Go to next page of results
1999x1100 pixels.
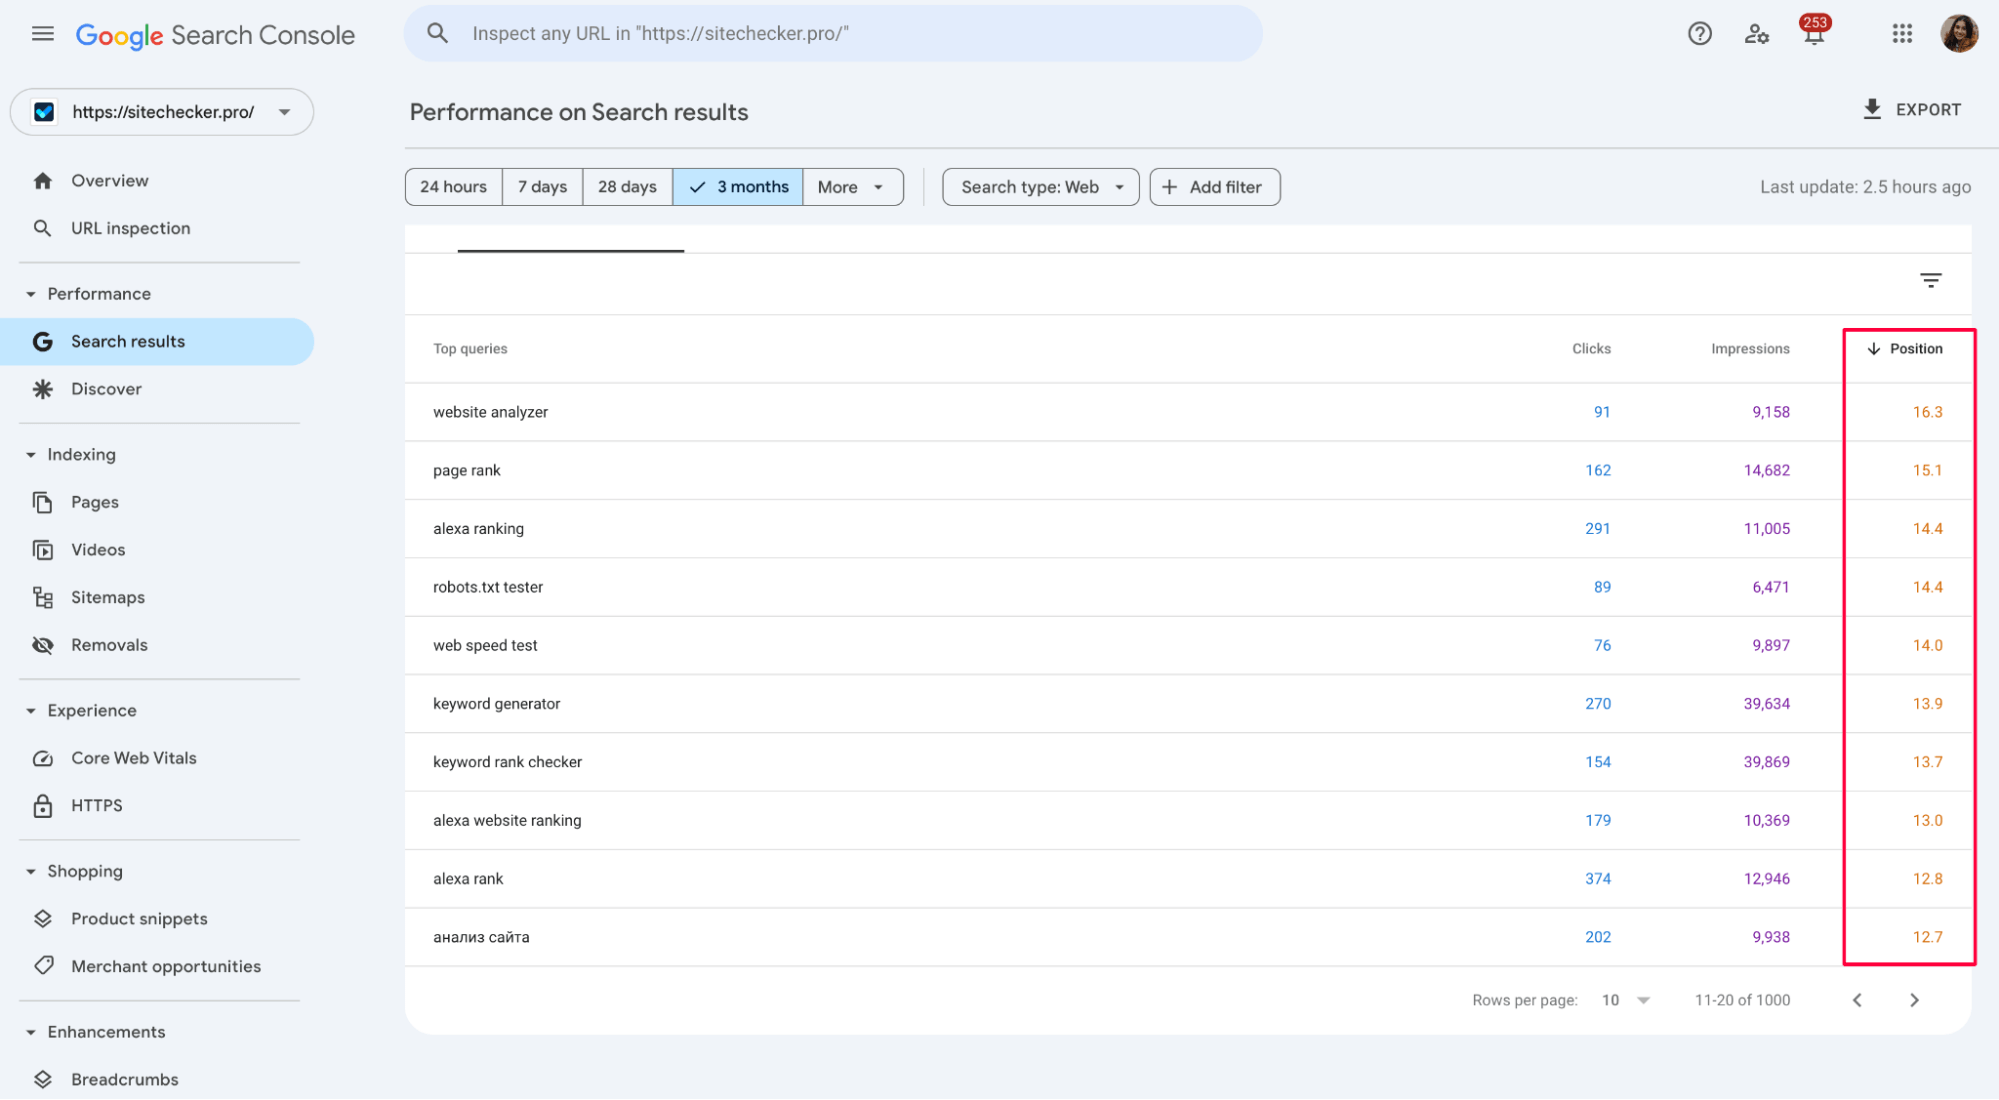pyautogui.click(x=1914, y=1000)
